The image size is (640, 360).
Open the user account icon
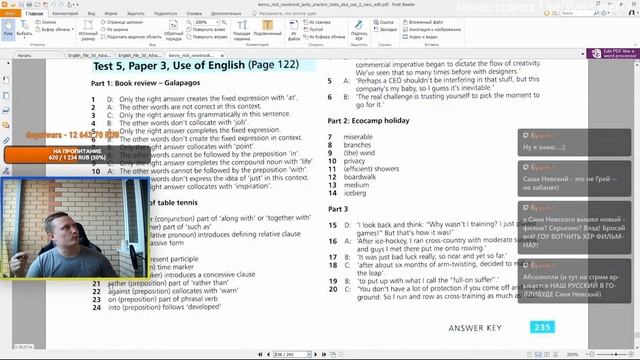(632, 13)
